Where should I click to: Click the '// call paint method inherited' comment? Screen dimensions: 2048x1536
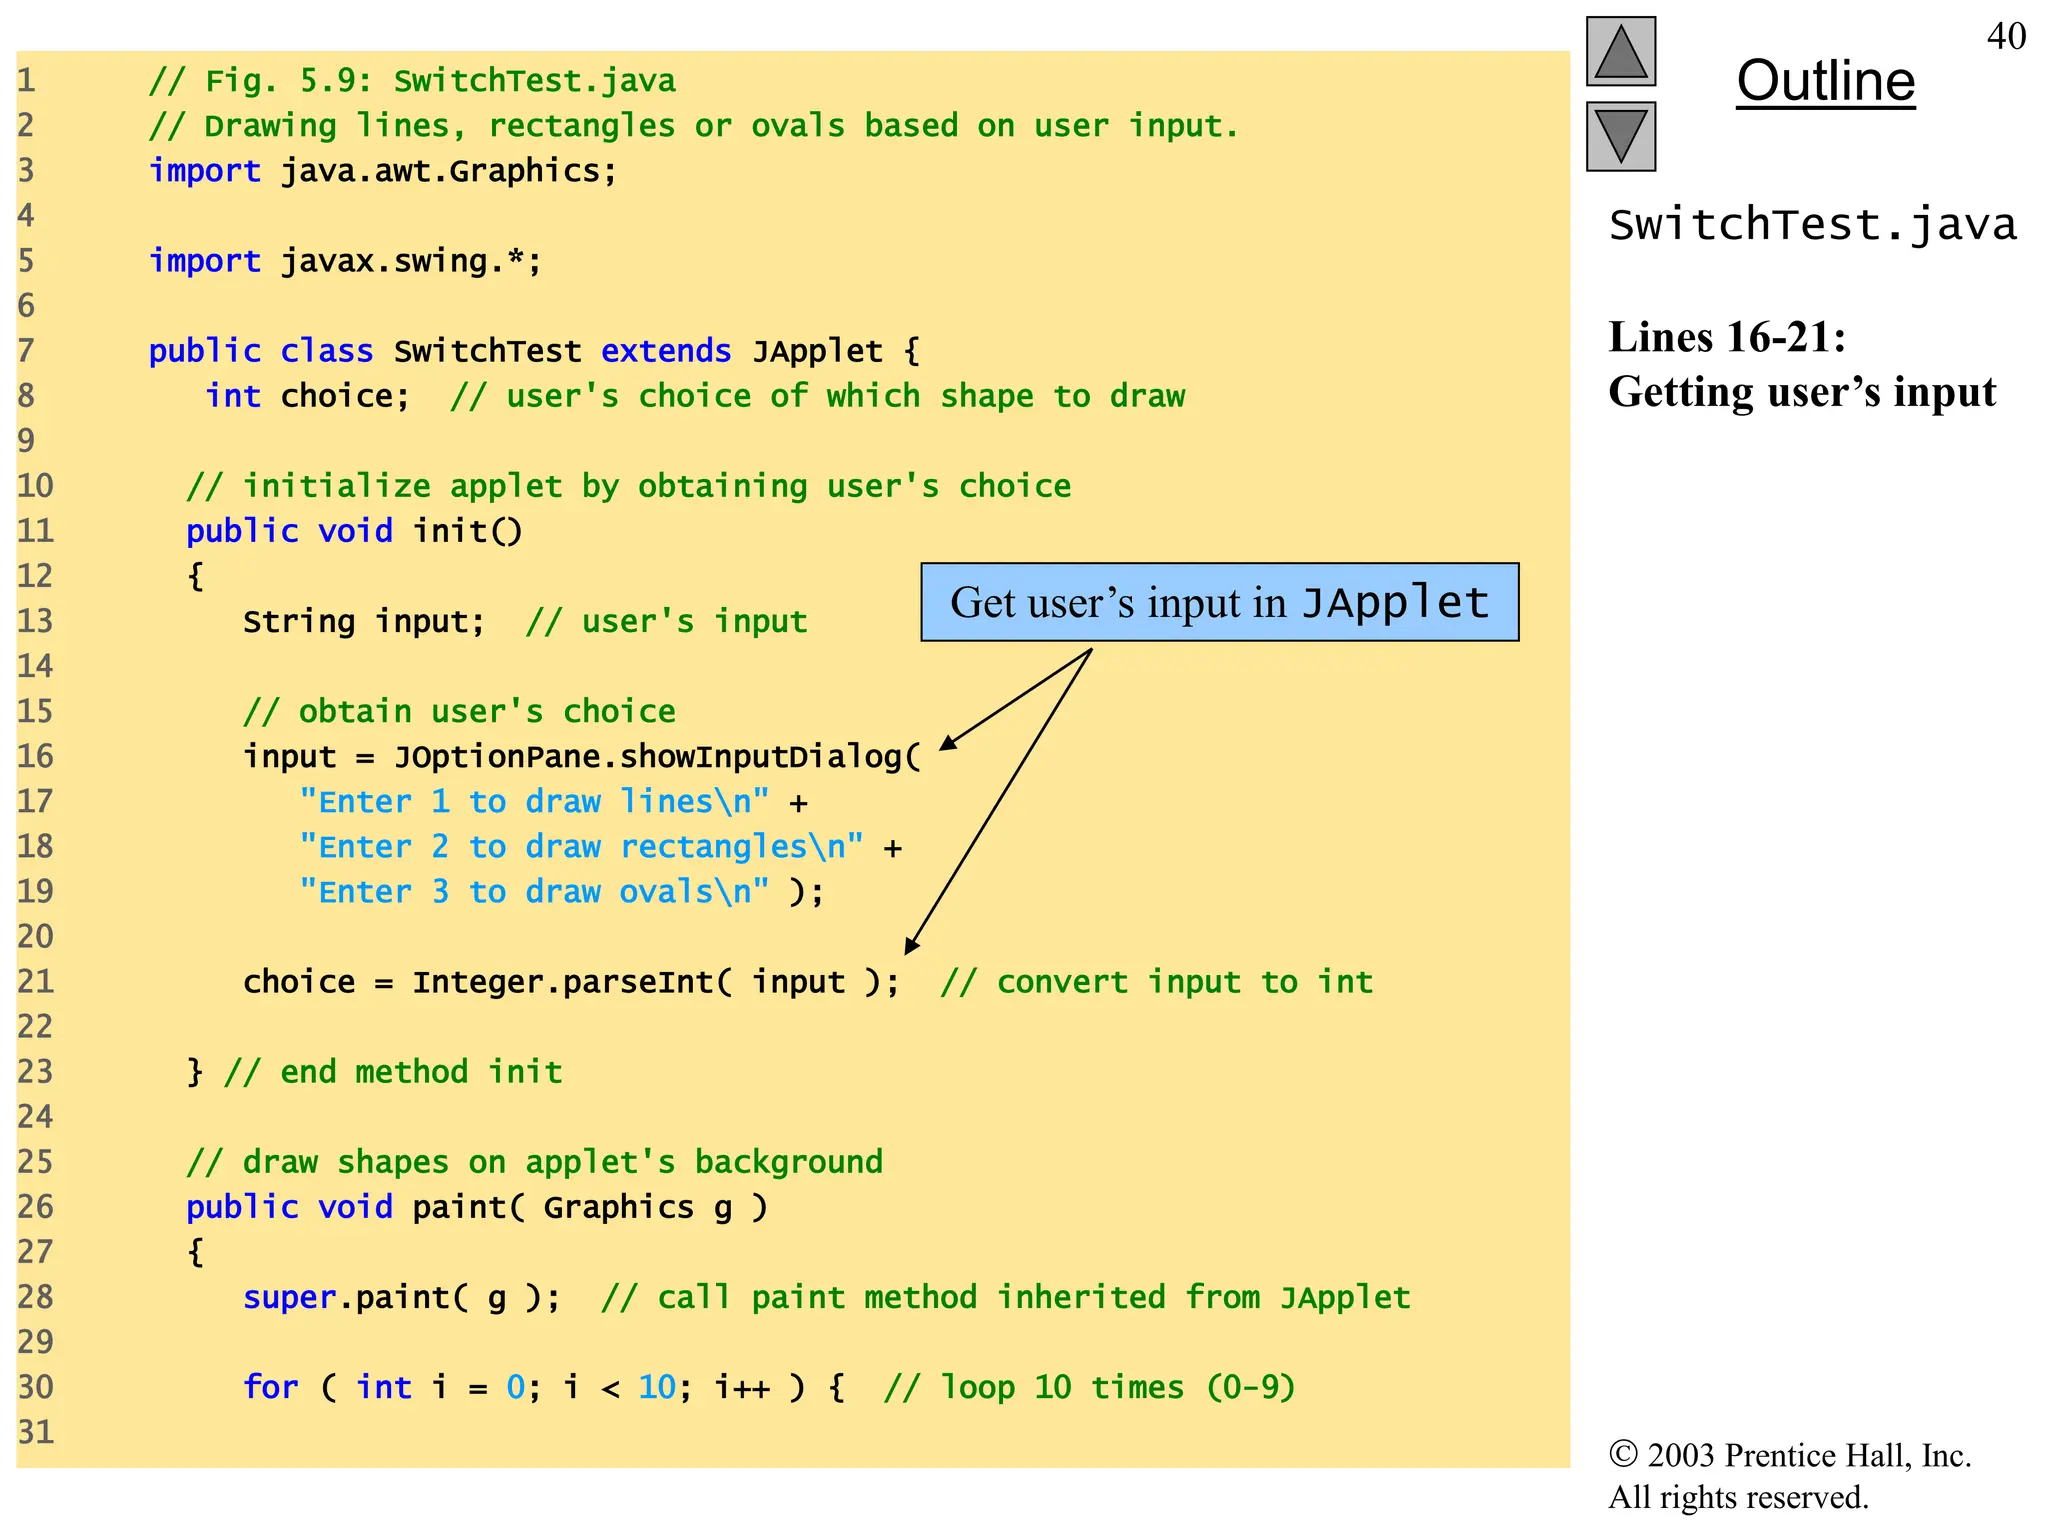click(x=1006, y=1297)
